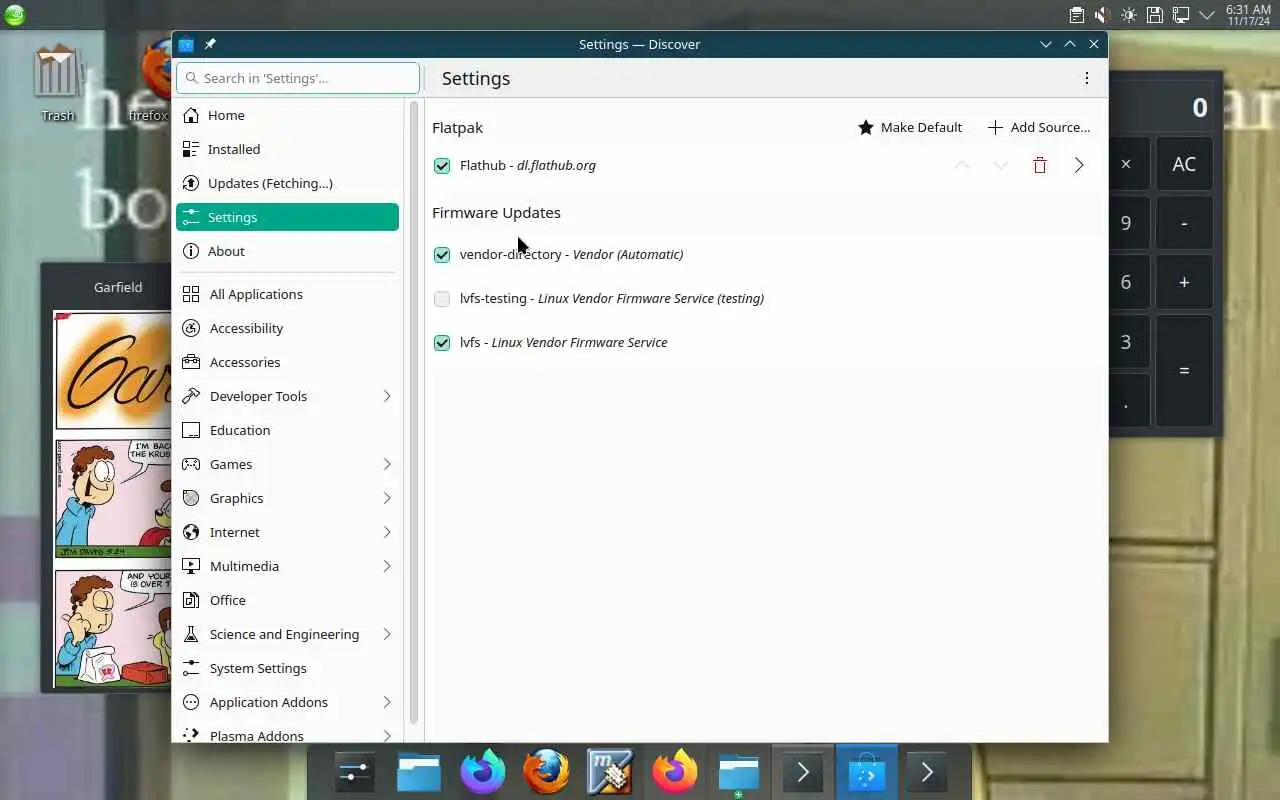Open Flathub source details chevron

coord(1079,165)
